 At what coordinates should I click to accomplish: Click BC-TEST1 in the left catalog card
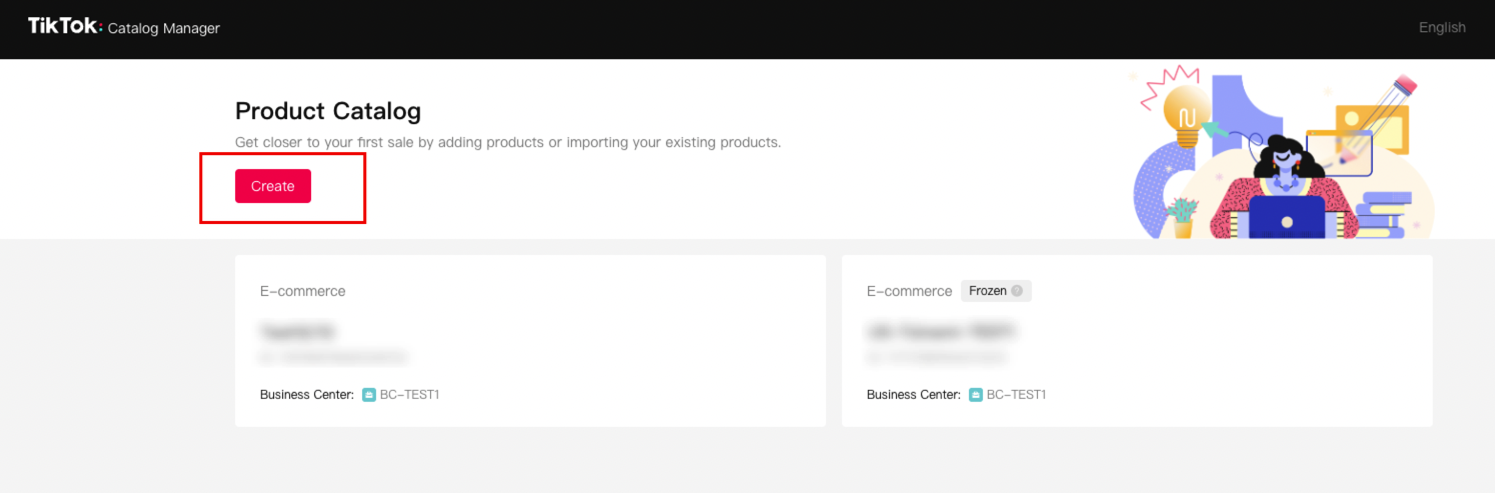click(x=410, y=395)
